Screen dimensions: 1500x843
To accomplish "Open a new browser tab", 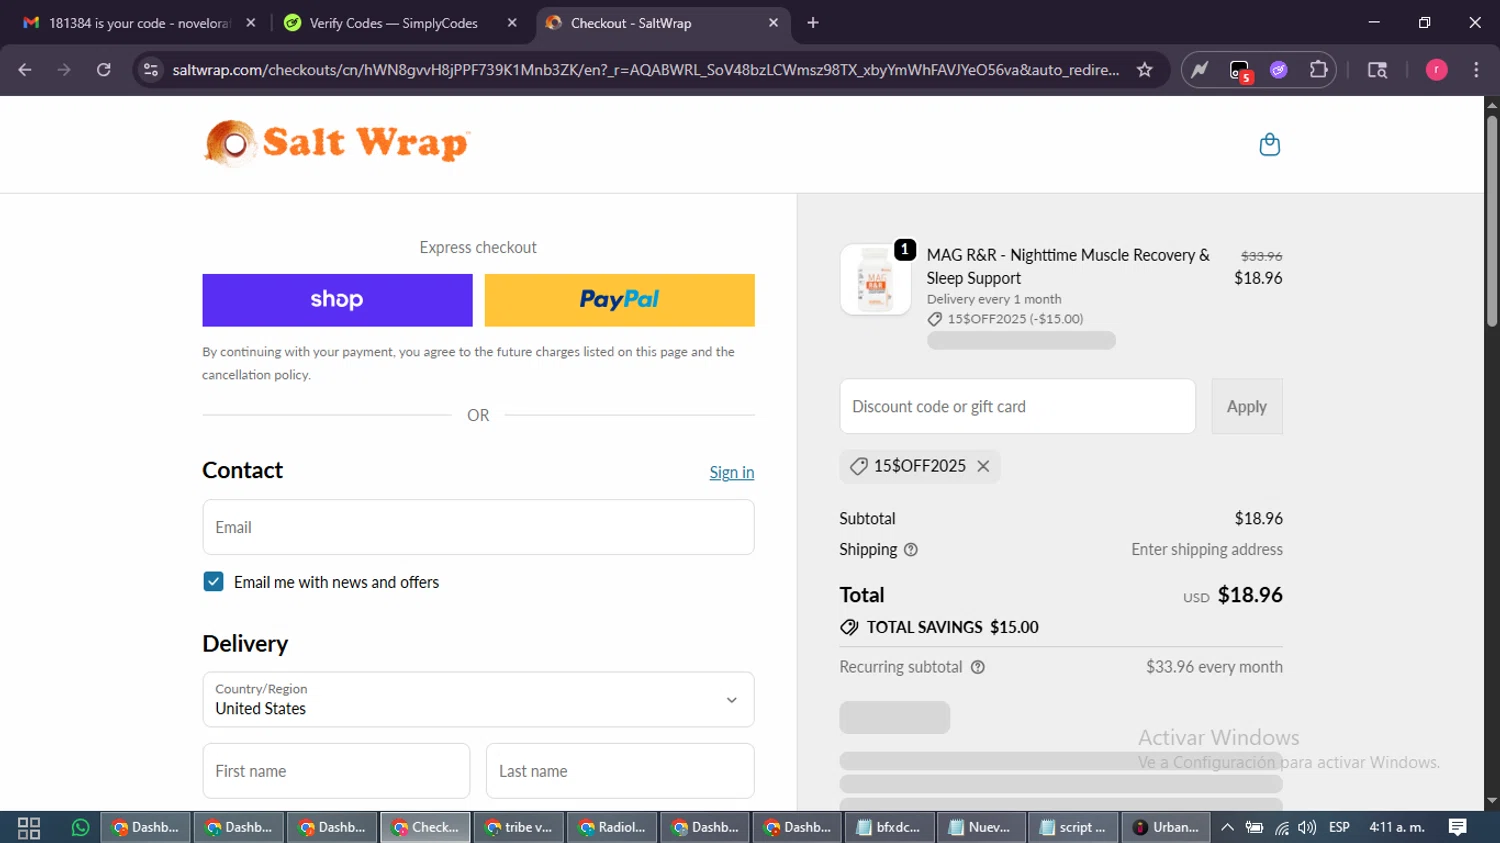I will point(813,23).
